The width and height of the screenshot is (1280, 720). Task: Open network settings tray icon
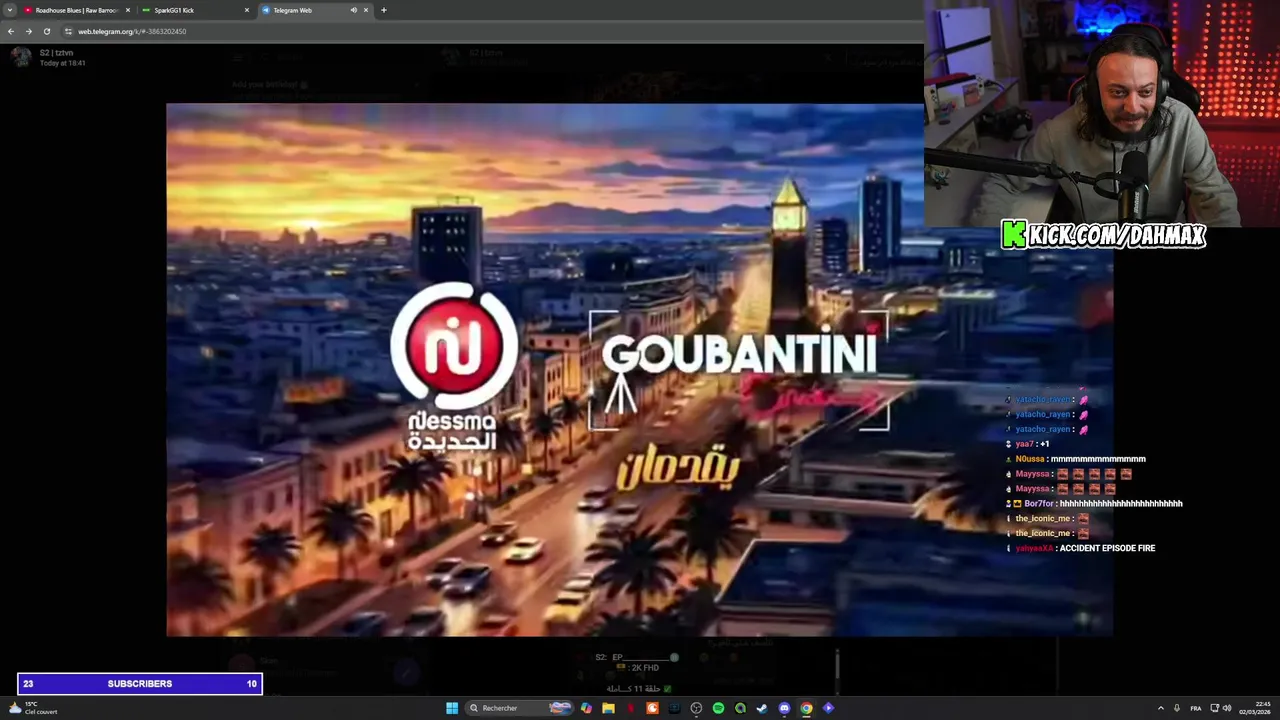[1215, 708]
